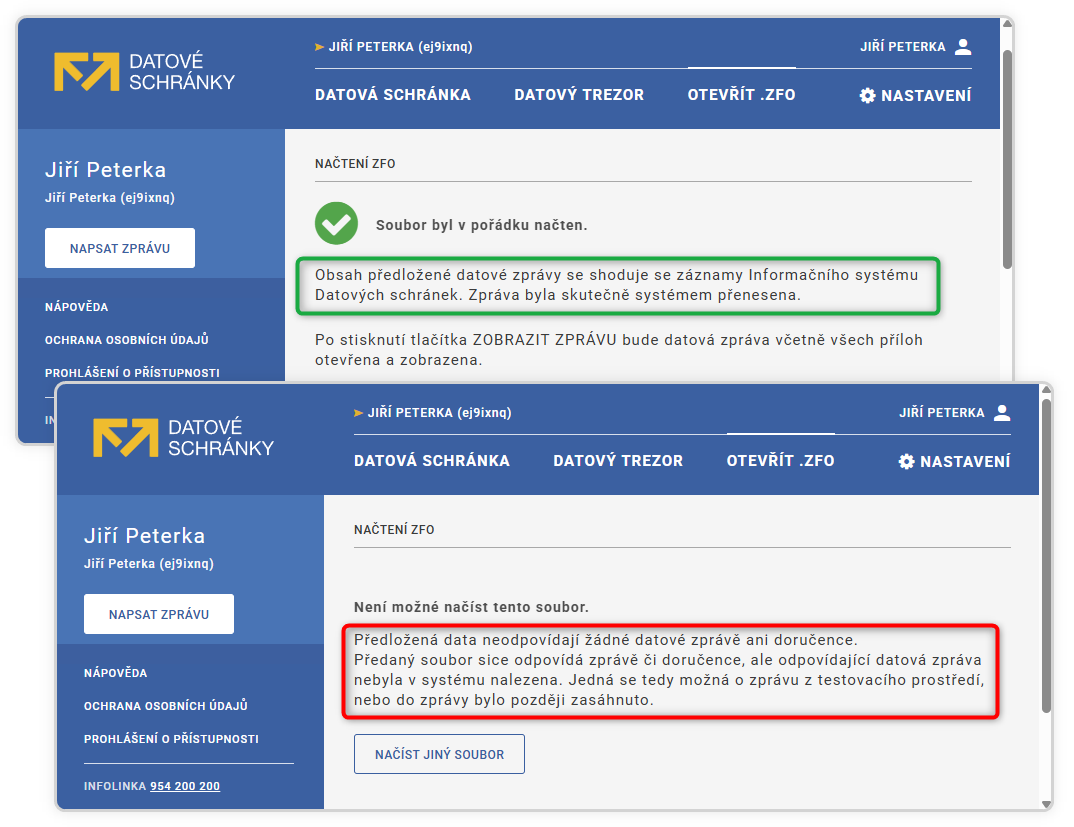Open Nápověda link in back window

(77, 307)
